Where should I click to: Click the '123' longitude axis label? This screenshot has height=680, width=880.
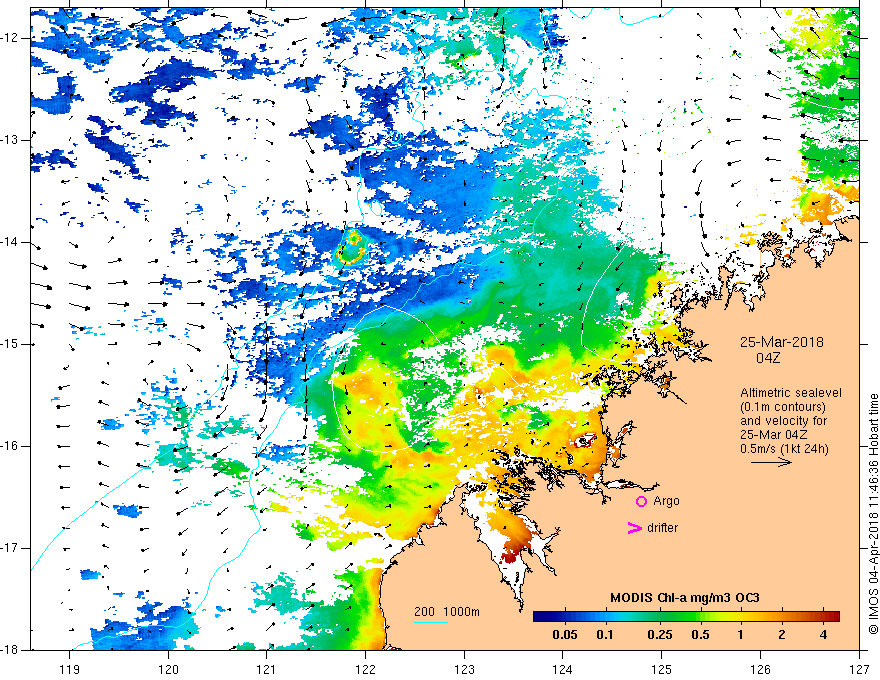tap(464, 669)
